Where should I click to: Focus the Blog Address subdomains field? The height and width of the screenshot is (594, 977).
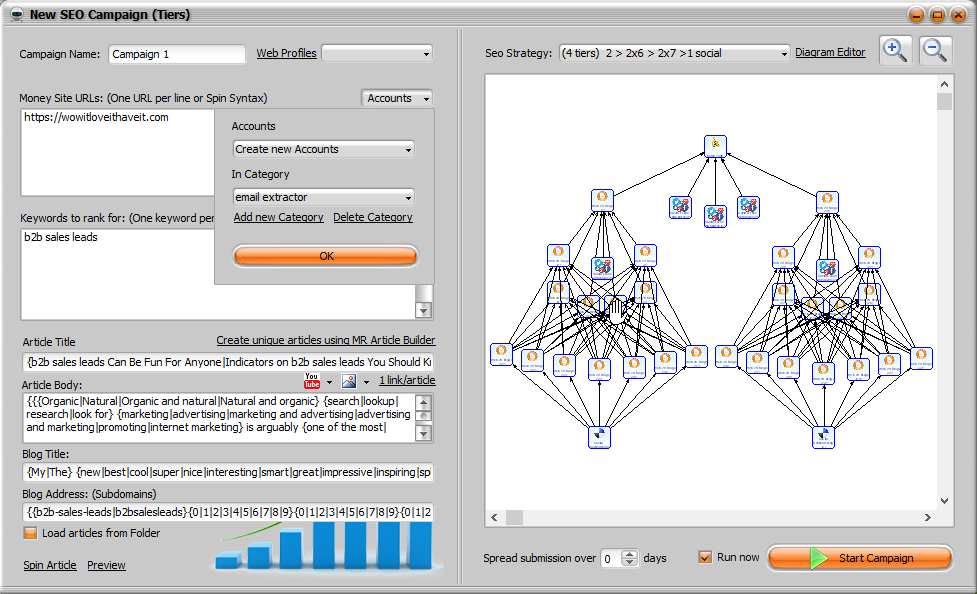pos(227,512)
